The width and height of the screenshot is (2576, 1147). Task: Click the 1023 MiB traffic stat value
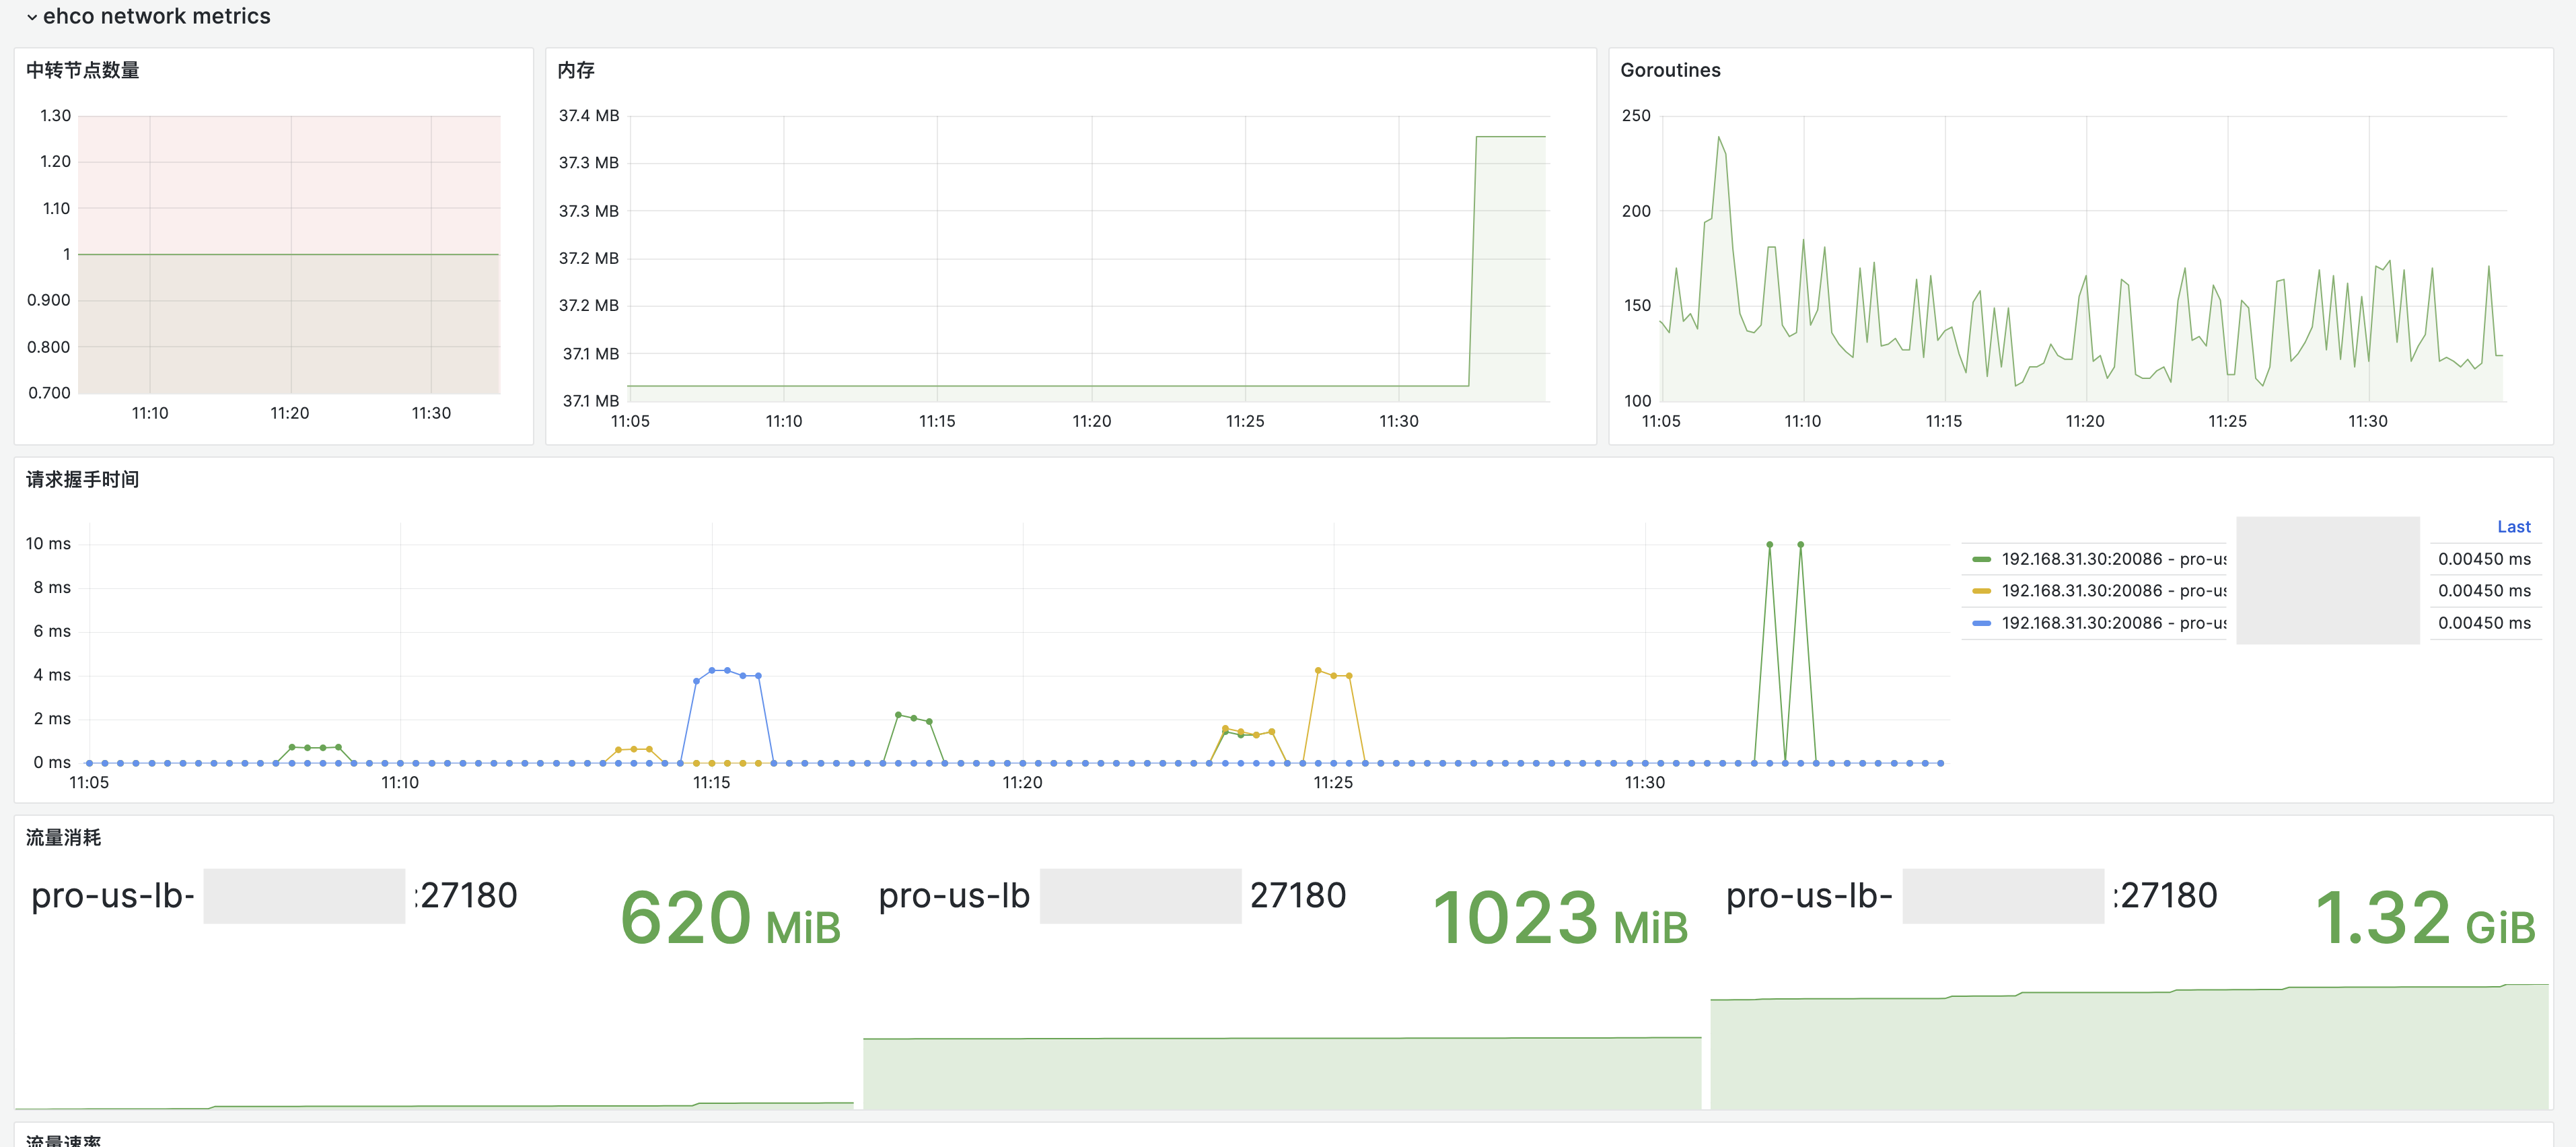point(1559,918)
